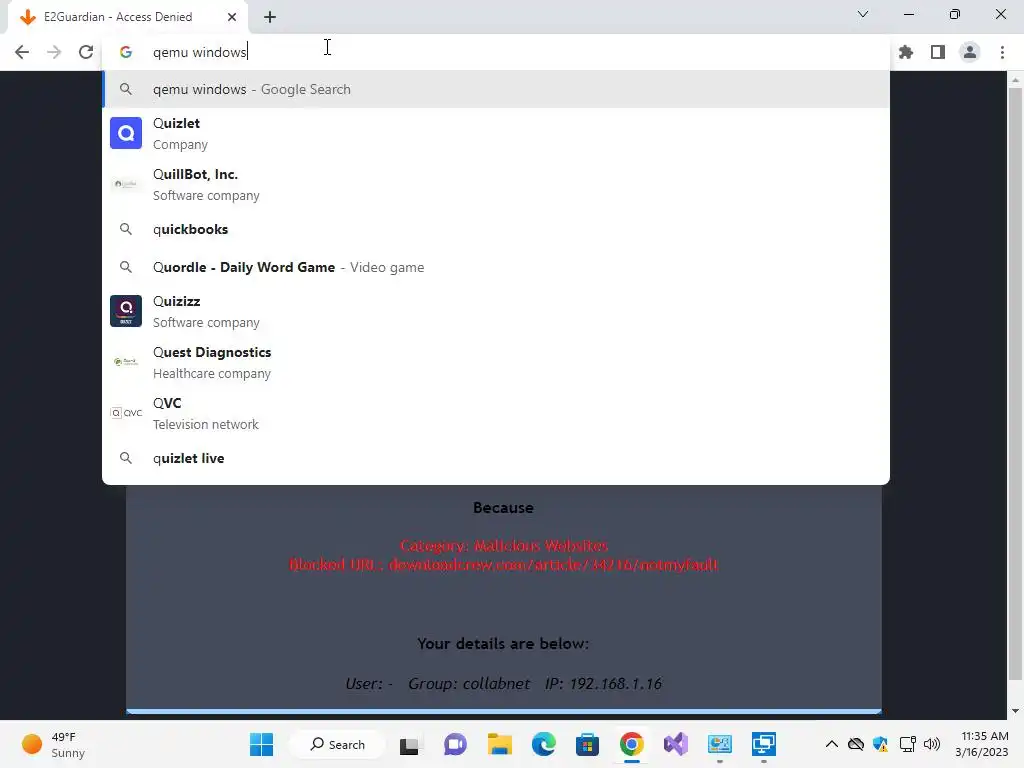The image size is (1024, 768).
Task: Open a new tab with plus button
Action: (x=270, y=18)
